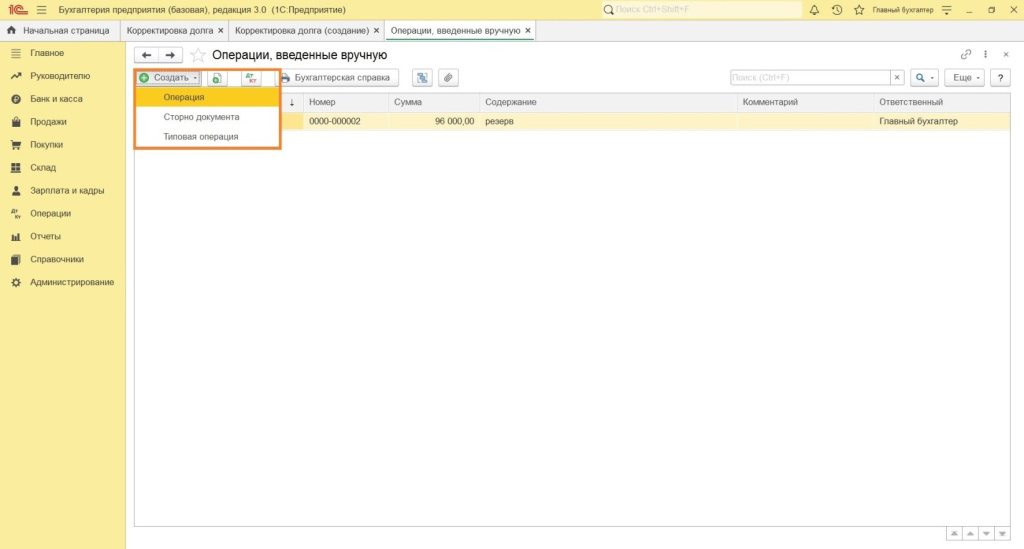Open Зарплата и кадры section in sidebar
This screenshot has width=1024, height=549.
pyautogui.click(x=67, y=190)
